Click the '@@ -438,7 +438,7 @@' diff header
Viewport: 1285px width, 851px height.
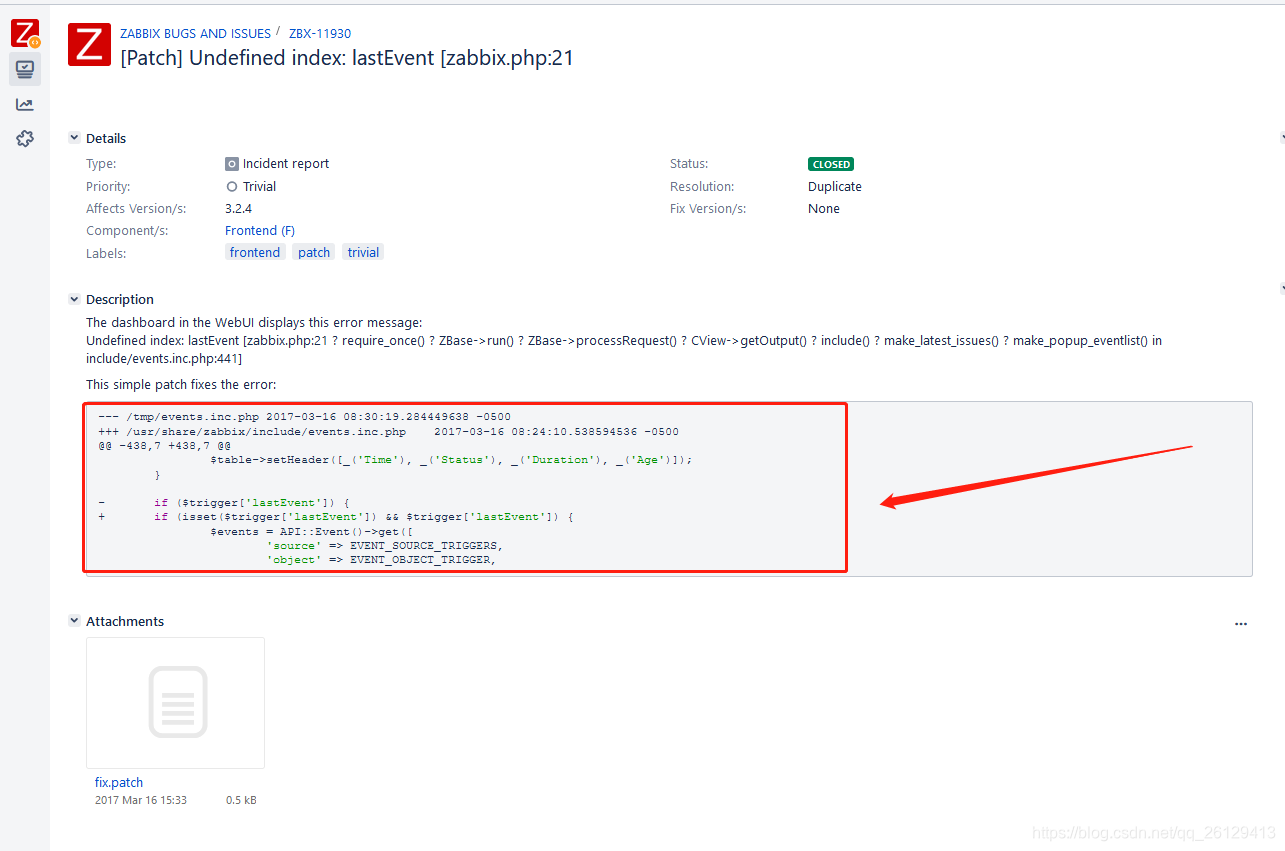164,446
